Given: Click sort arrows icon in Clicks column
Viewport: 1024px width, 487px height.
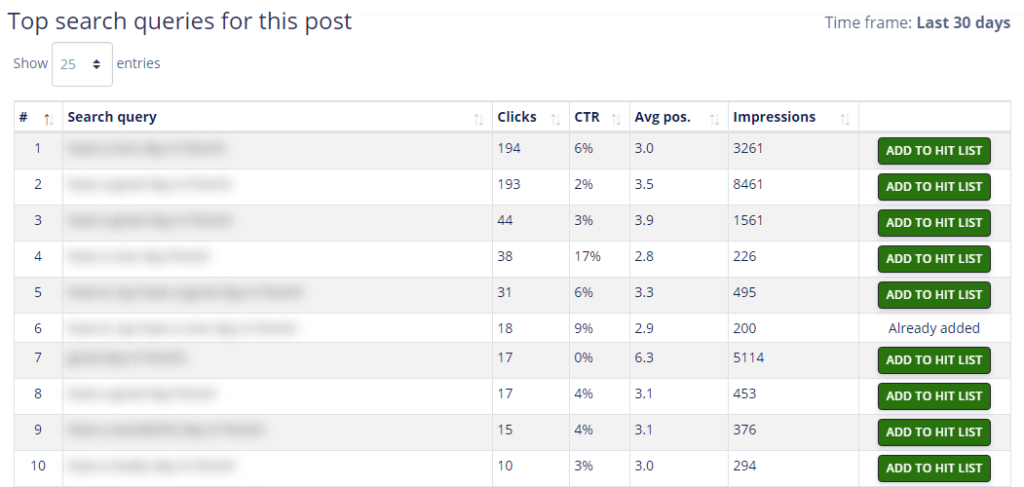Looking at the screenshot, I should point(555,119).
